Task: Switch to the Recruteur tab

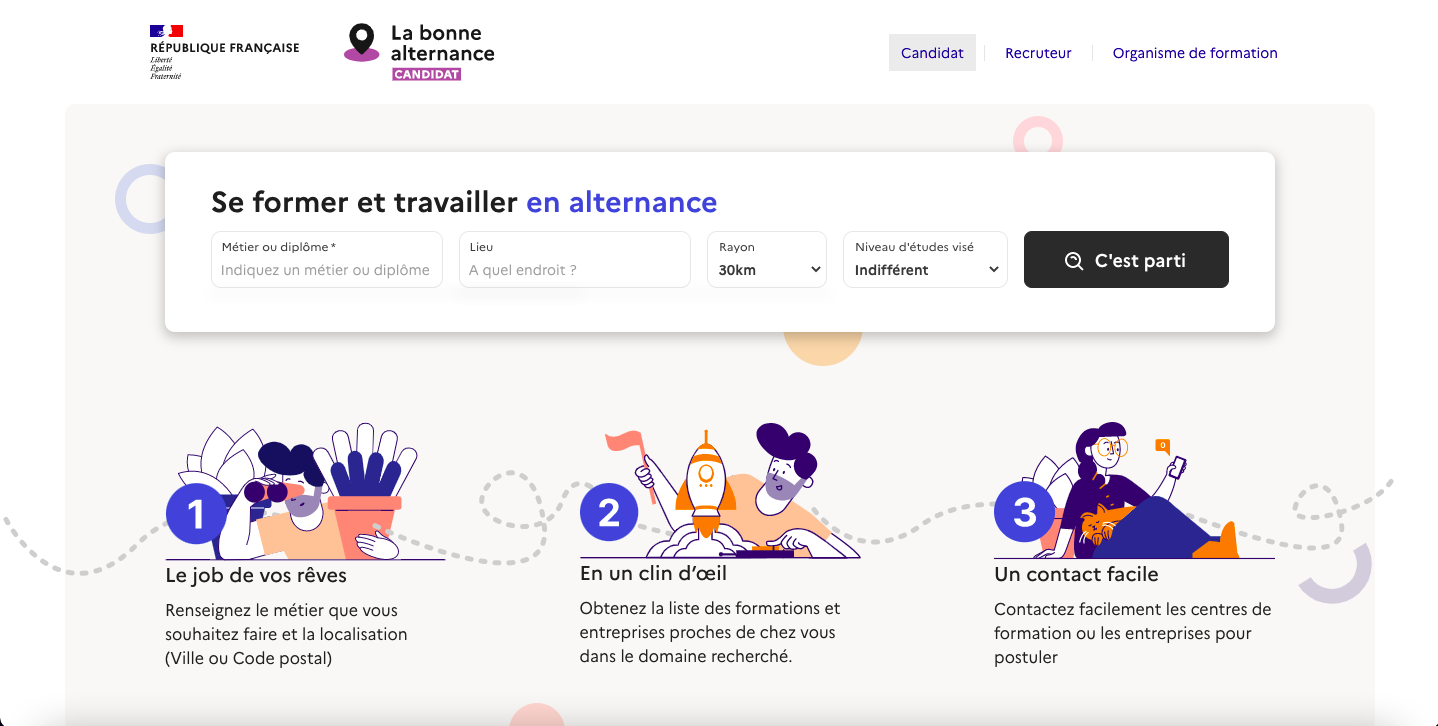Action: pos(1038,53)
